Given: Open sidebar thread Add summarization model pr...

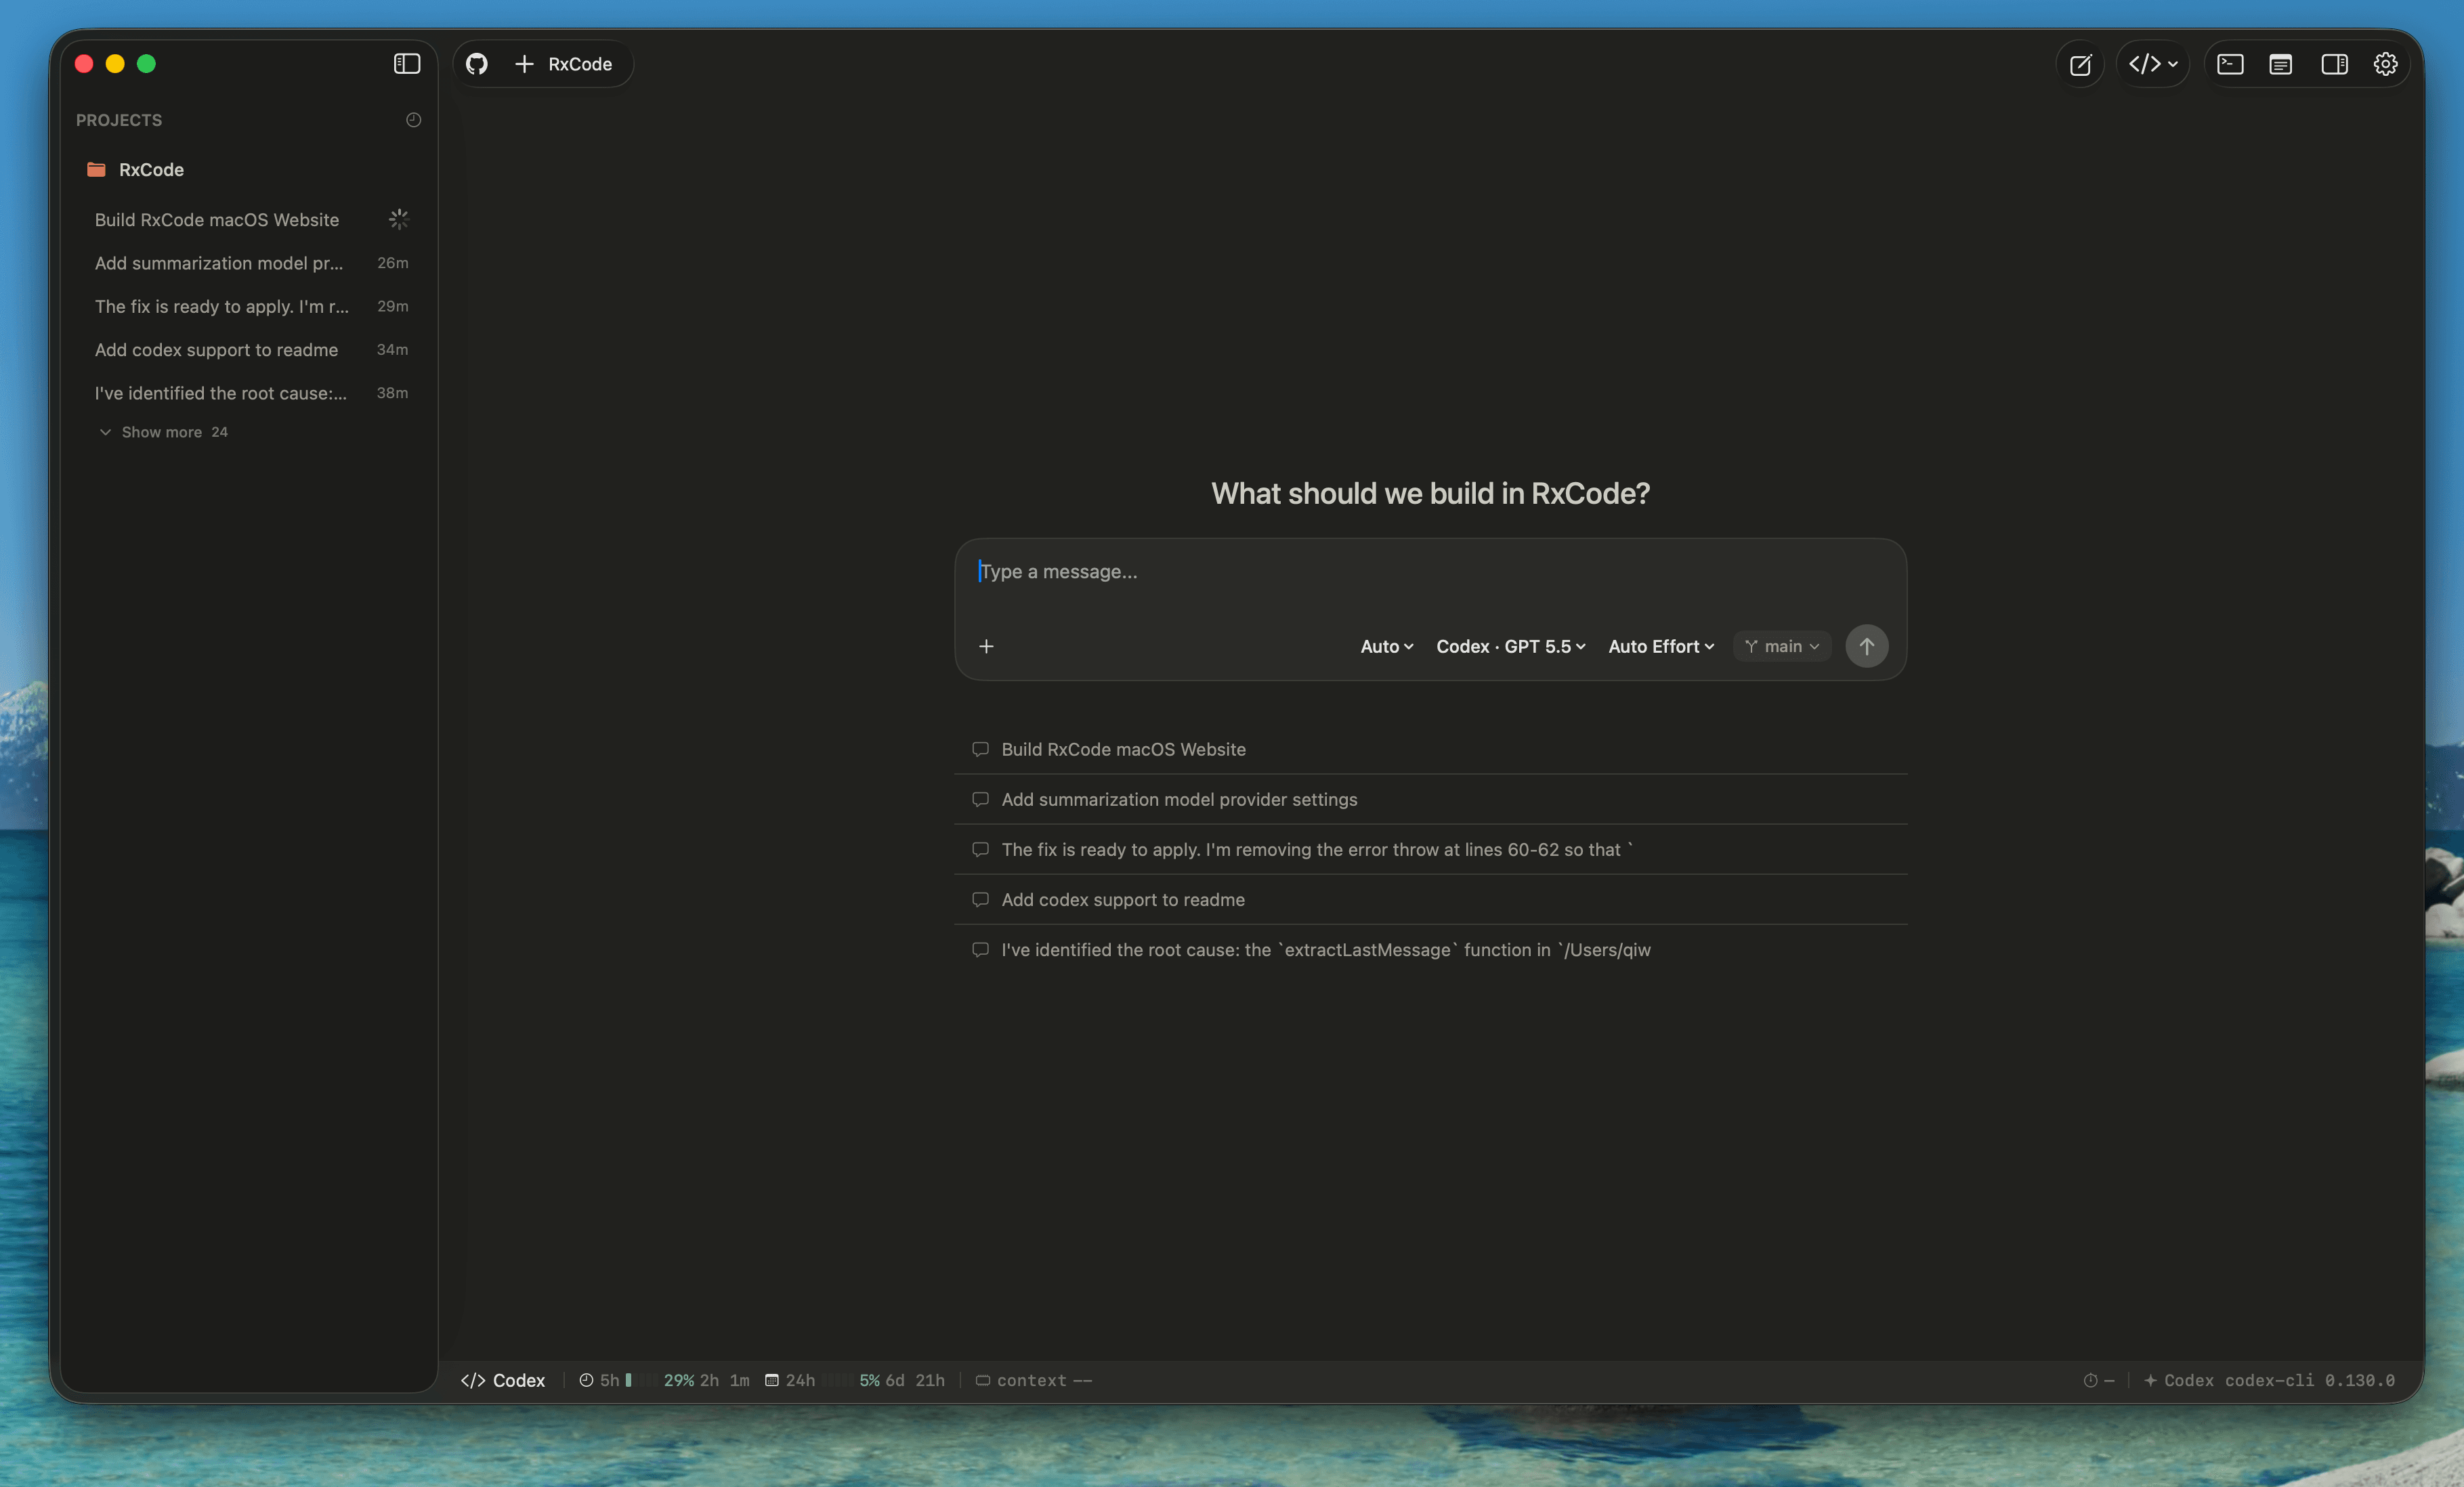Looking at the screenshot, I should [x=248, y=263].
